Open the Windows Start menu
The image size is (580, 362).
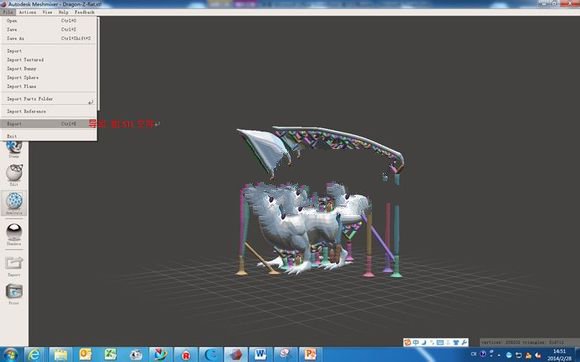10,355
